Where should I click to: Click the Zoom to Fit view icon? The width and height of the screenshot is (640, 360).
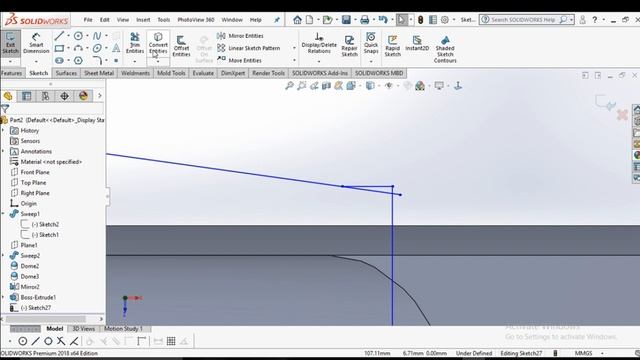pos(289,86)
